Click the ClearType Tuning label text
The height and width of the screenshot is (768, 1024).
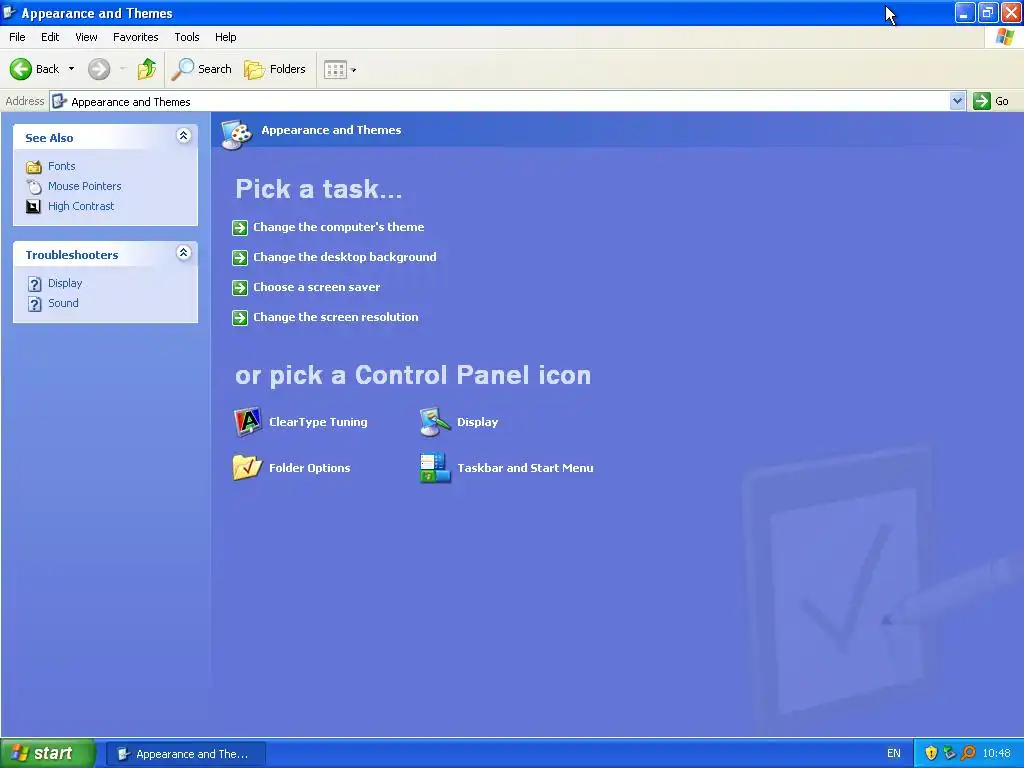[318, 422]
